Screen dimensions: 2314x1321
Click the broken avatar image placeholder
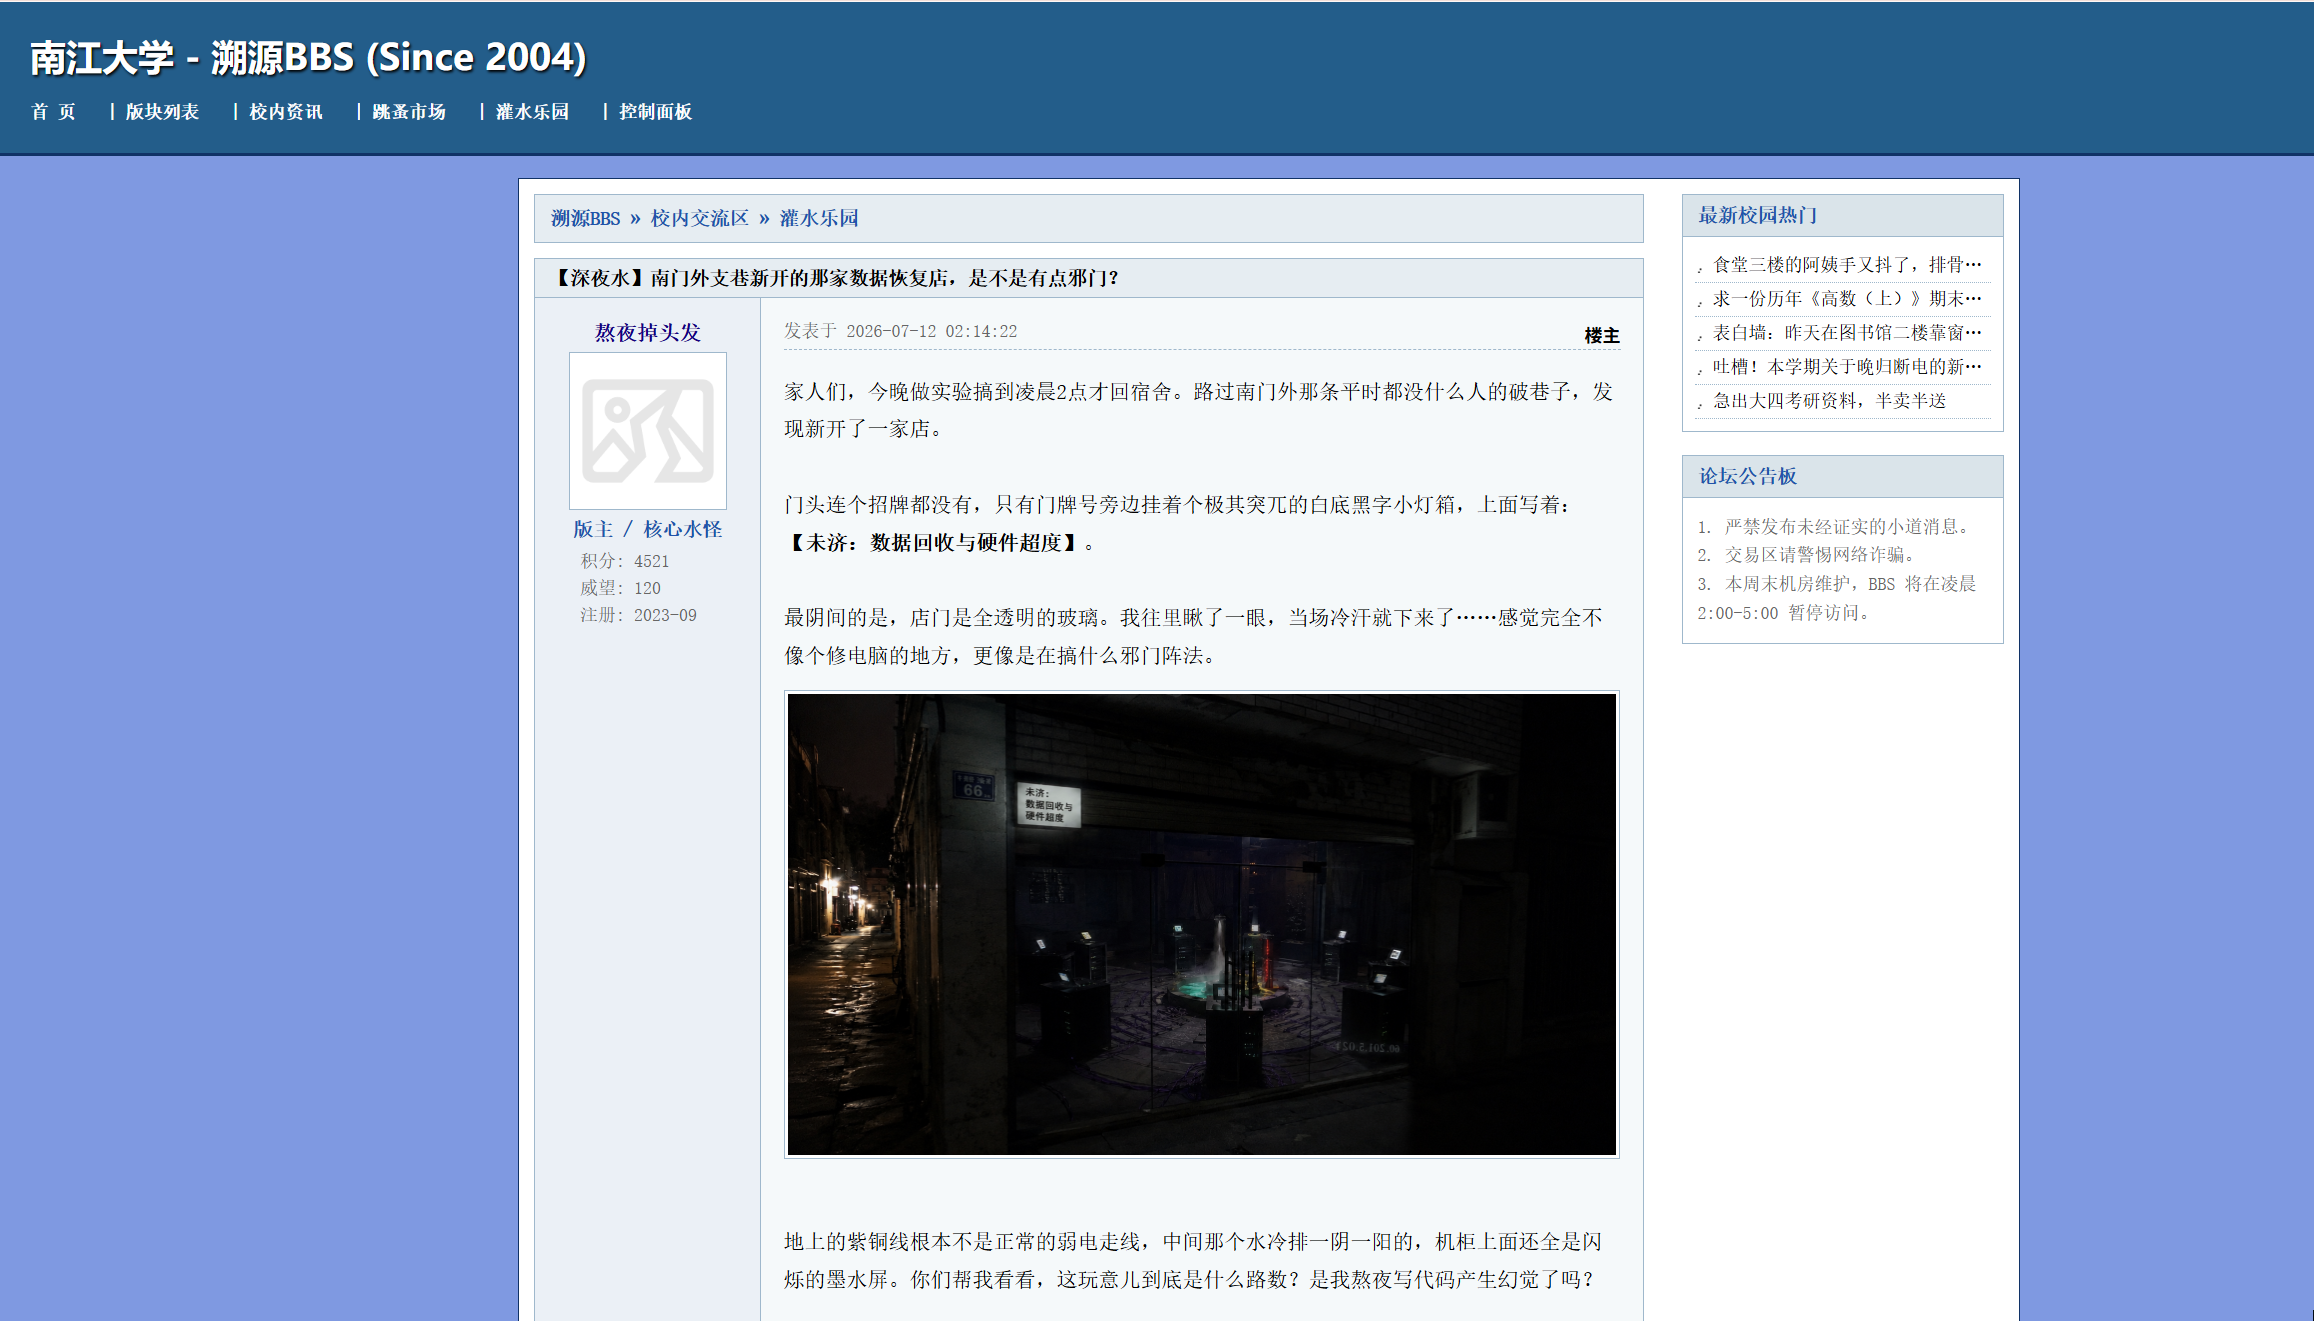(x=648, y=431)
